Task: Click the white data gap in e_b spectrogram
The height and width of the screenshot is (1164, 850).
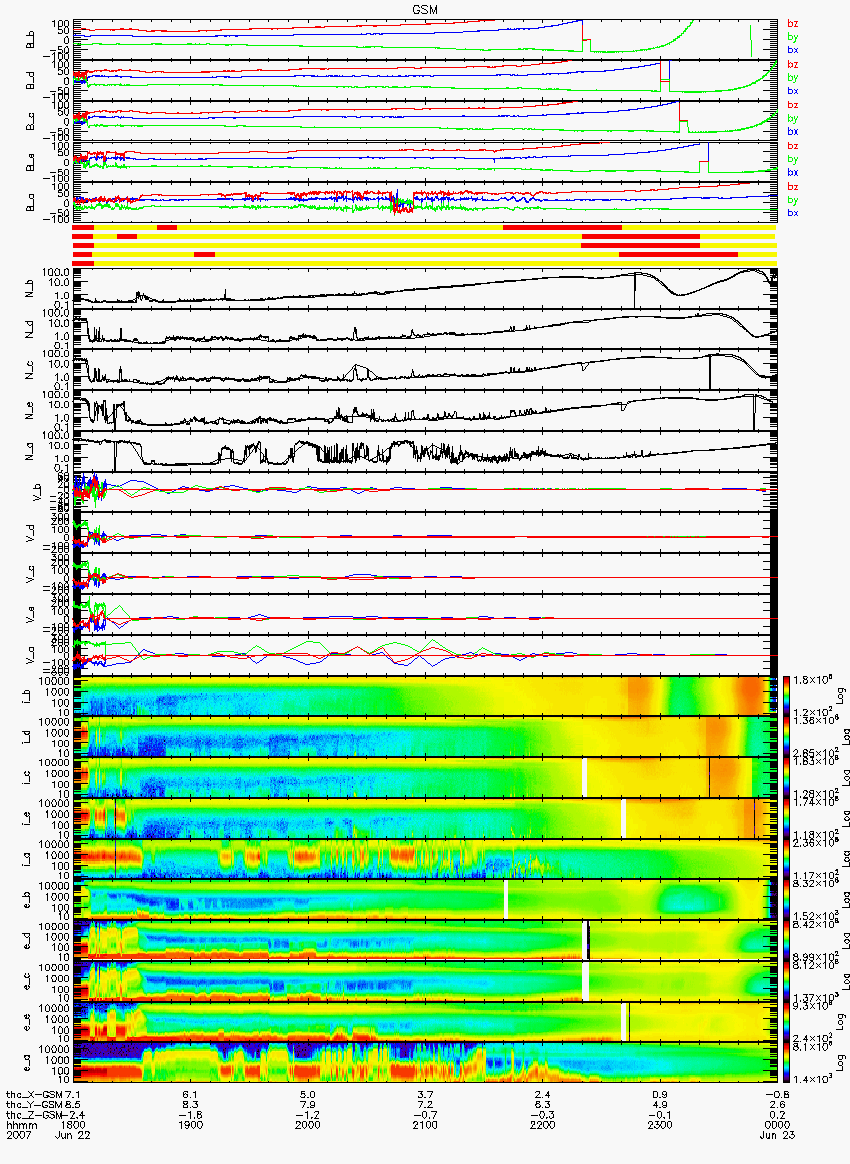Action: [x=506, y=900]
